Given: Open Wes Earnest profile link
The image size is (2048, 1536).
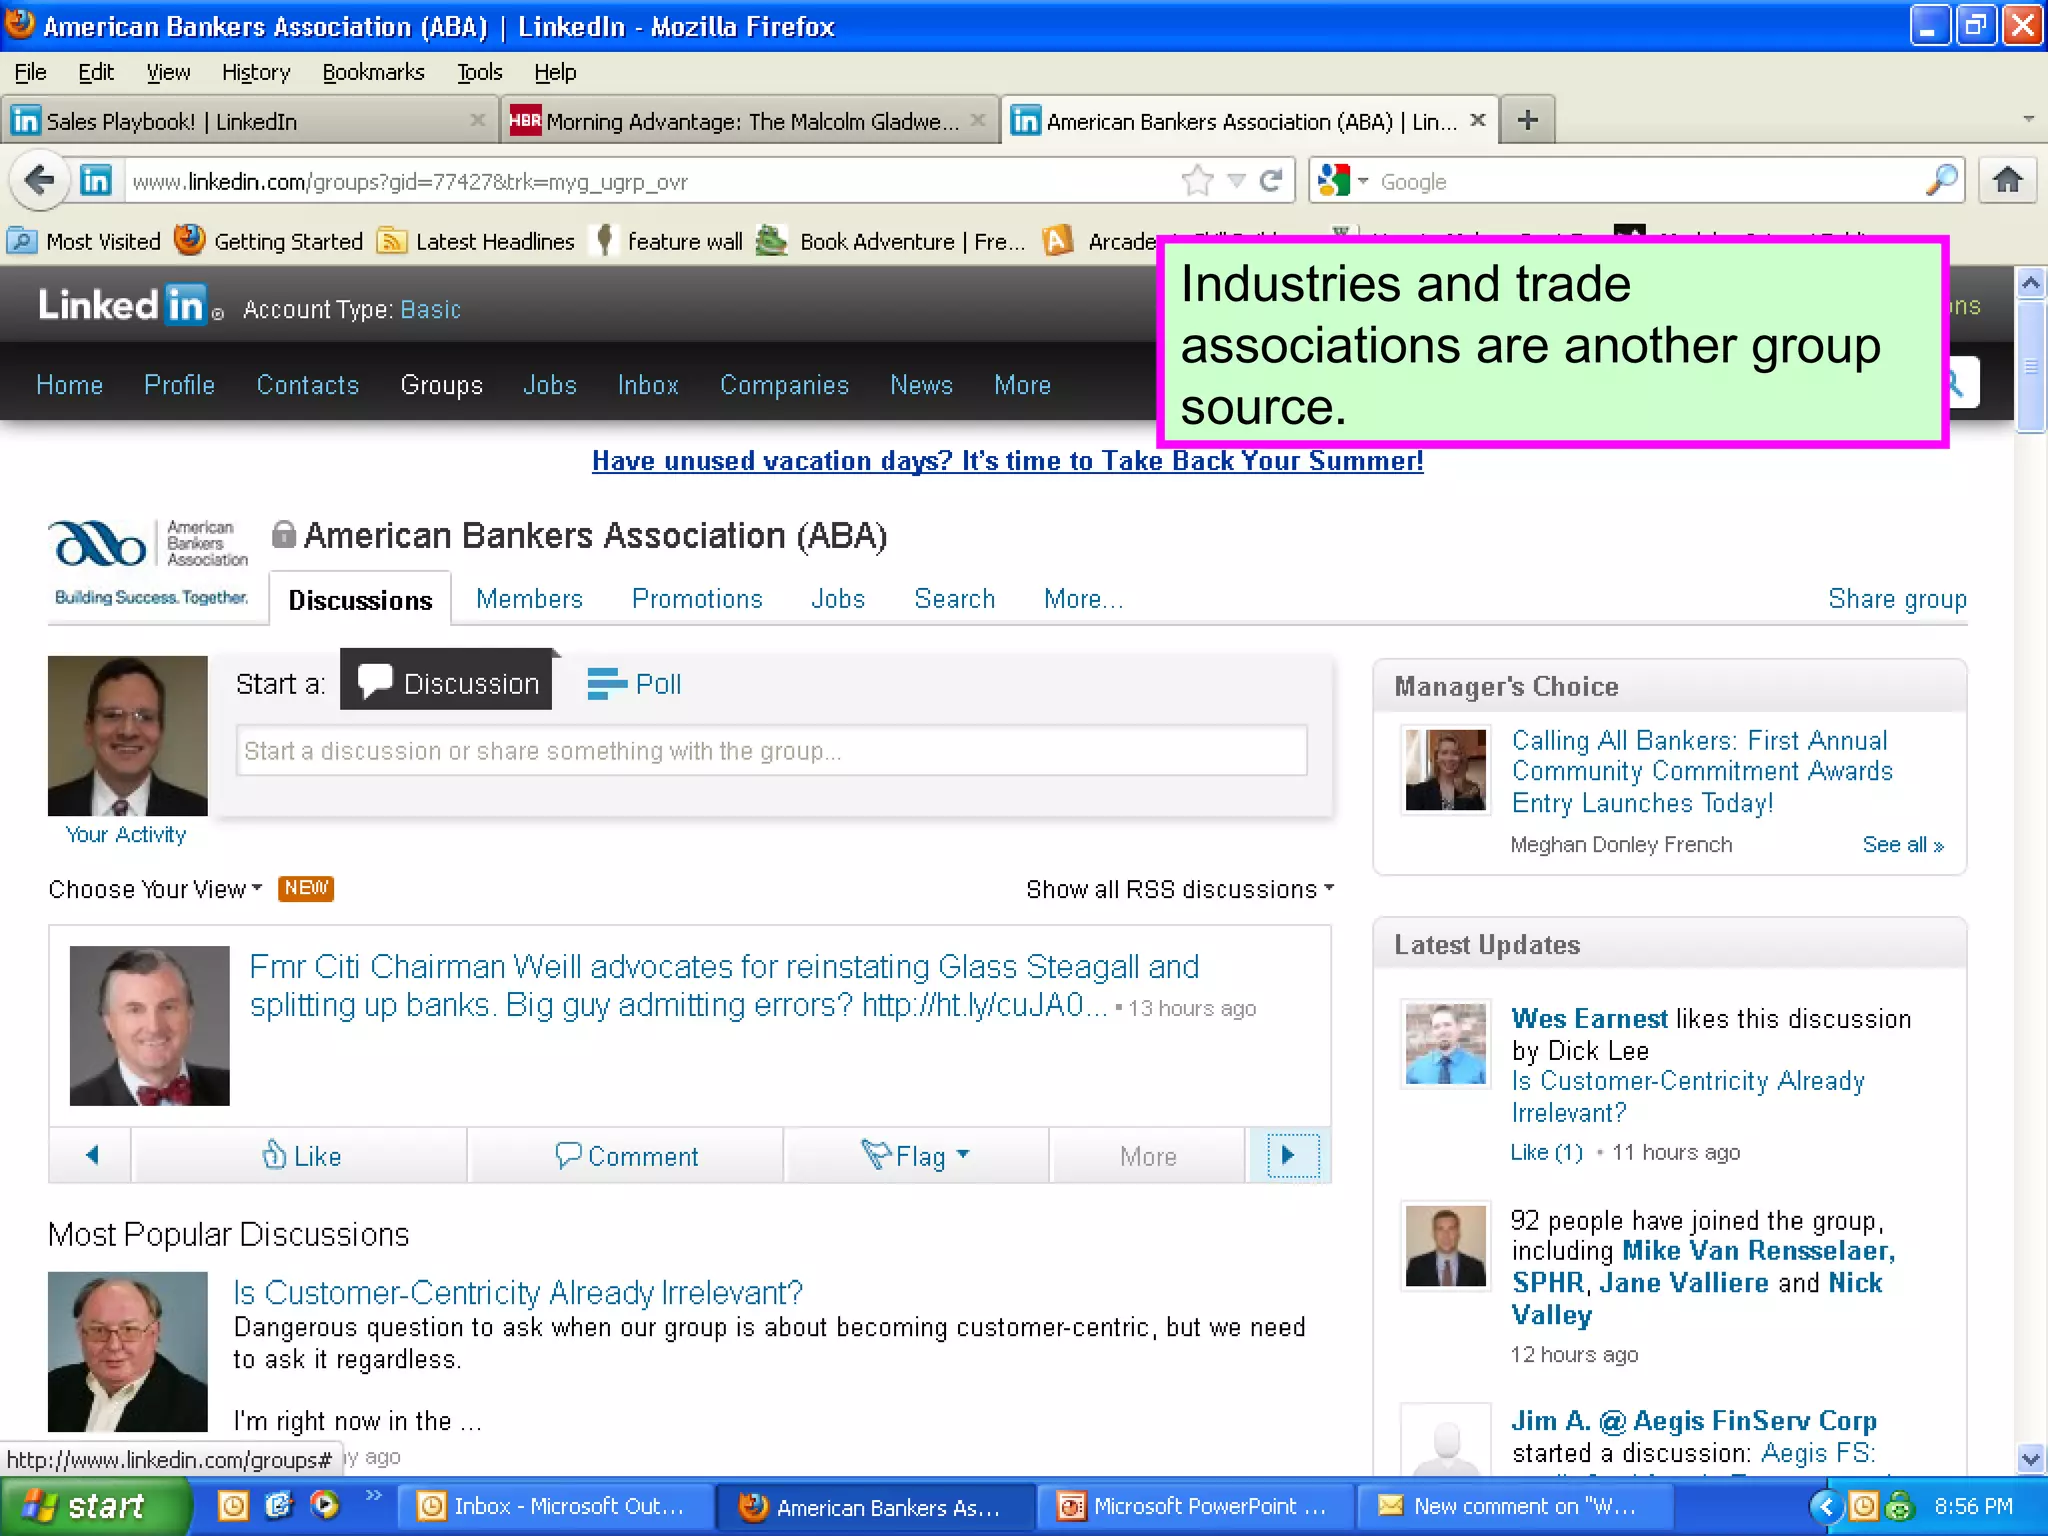Looking at the screenshot, I should pos(1589,1018).
